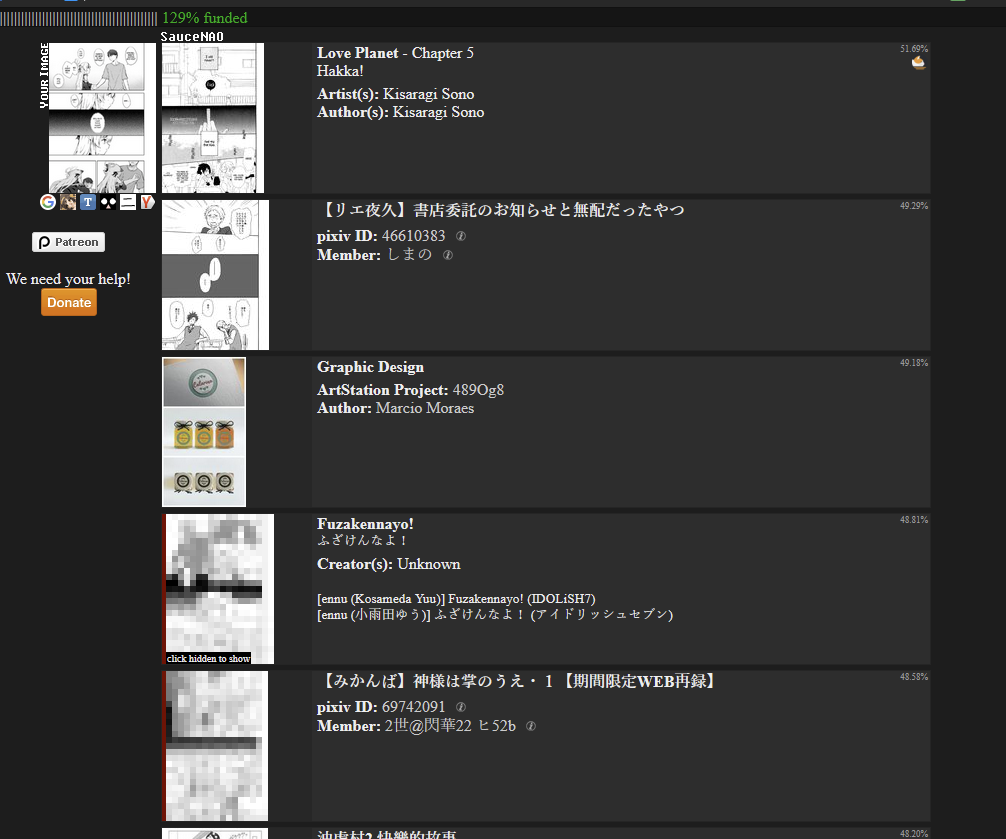Select the 【みかんば】神様は掌のうえ title
Screen dimensions: 1006x839
click(516, 681)
